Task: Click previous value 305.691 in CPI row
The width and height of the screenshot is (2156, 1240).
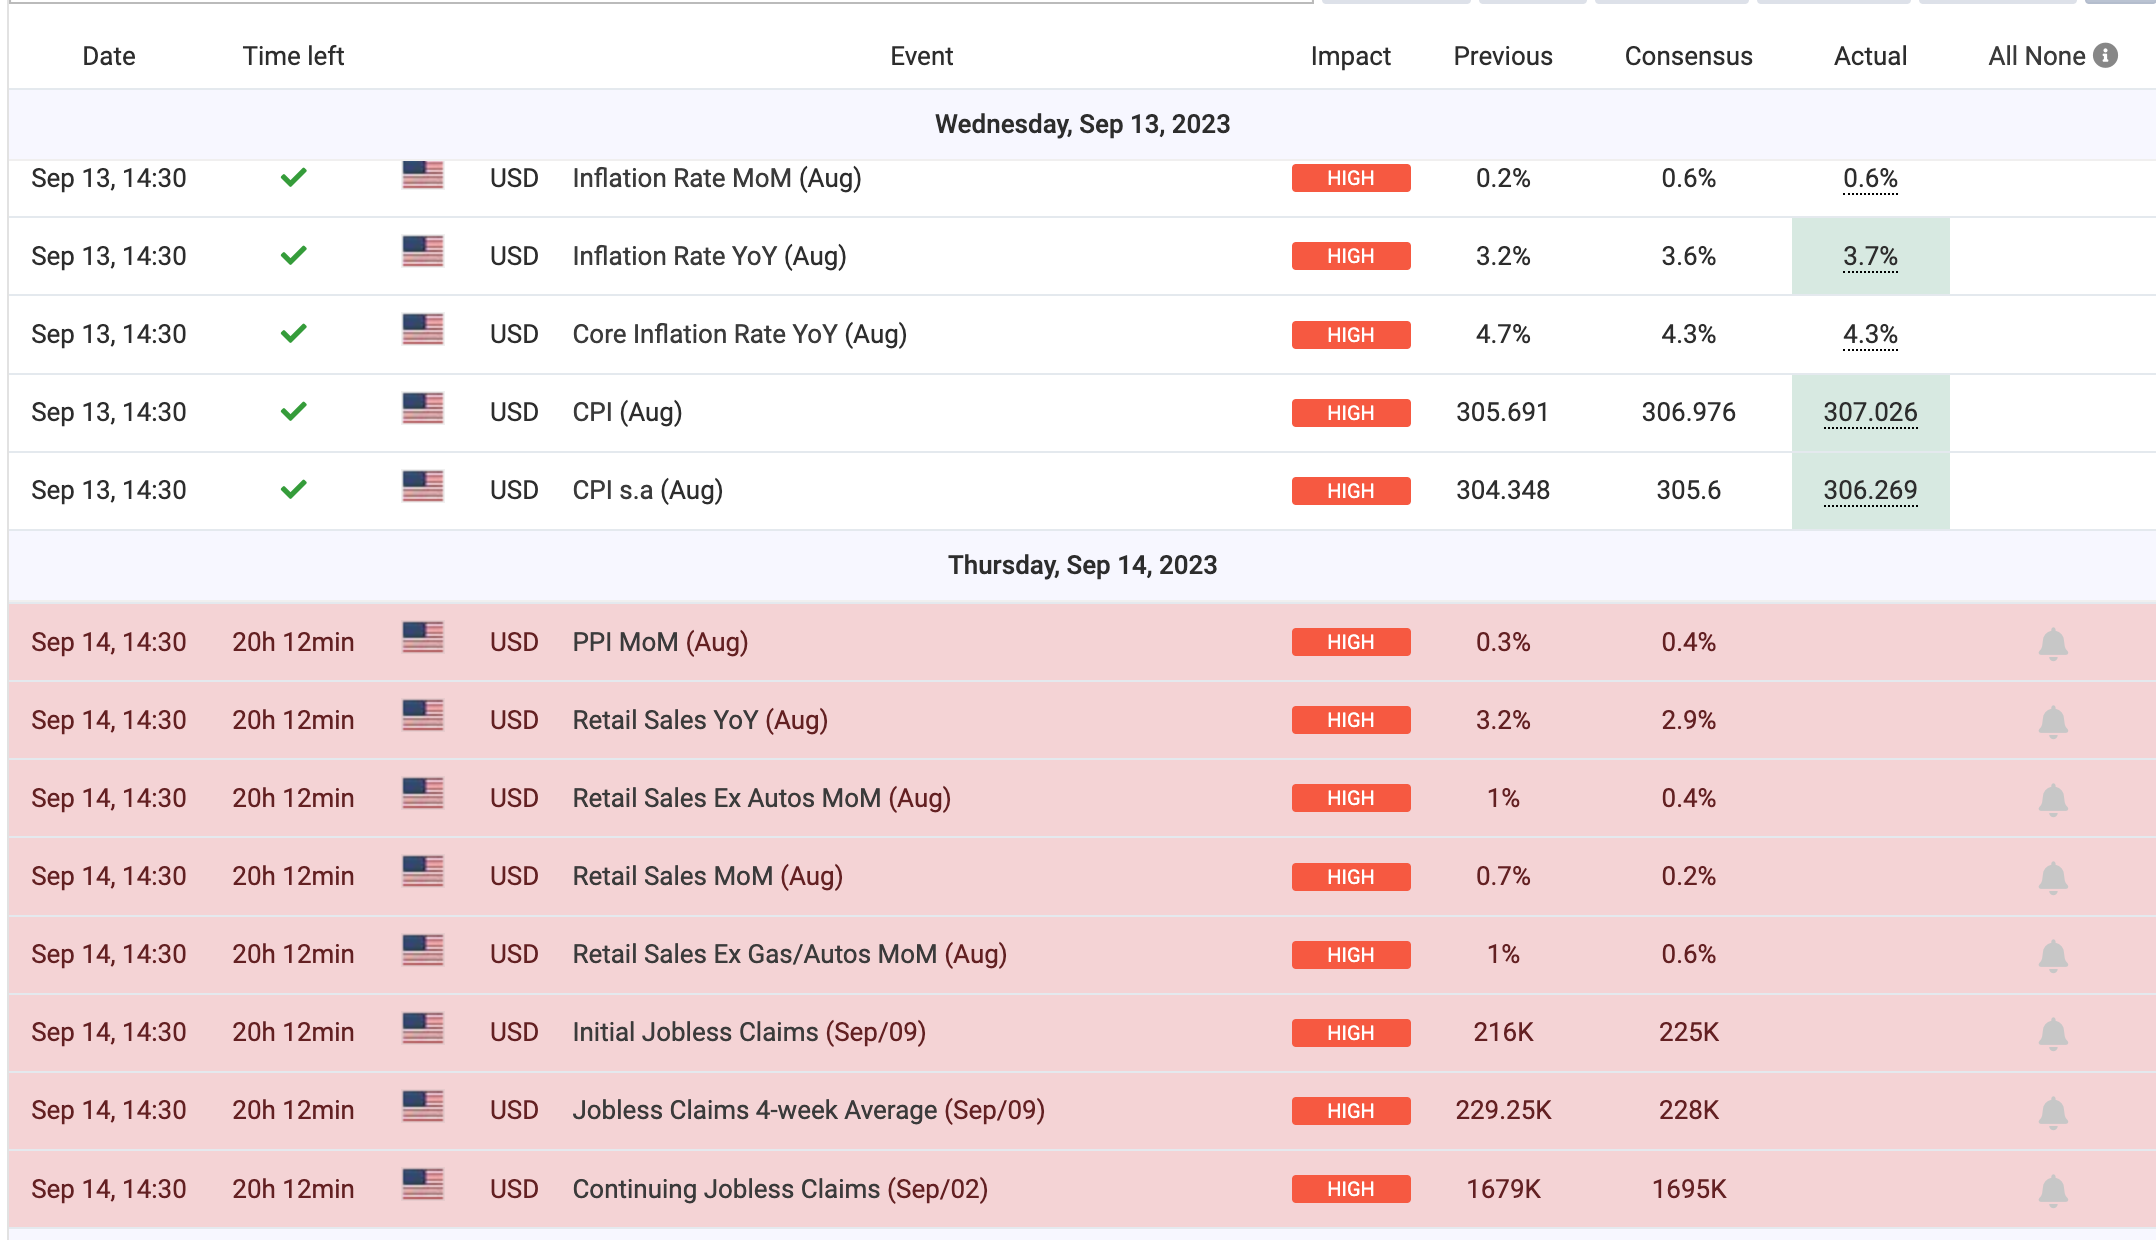Action: 1502,412
